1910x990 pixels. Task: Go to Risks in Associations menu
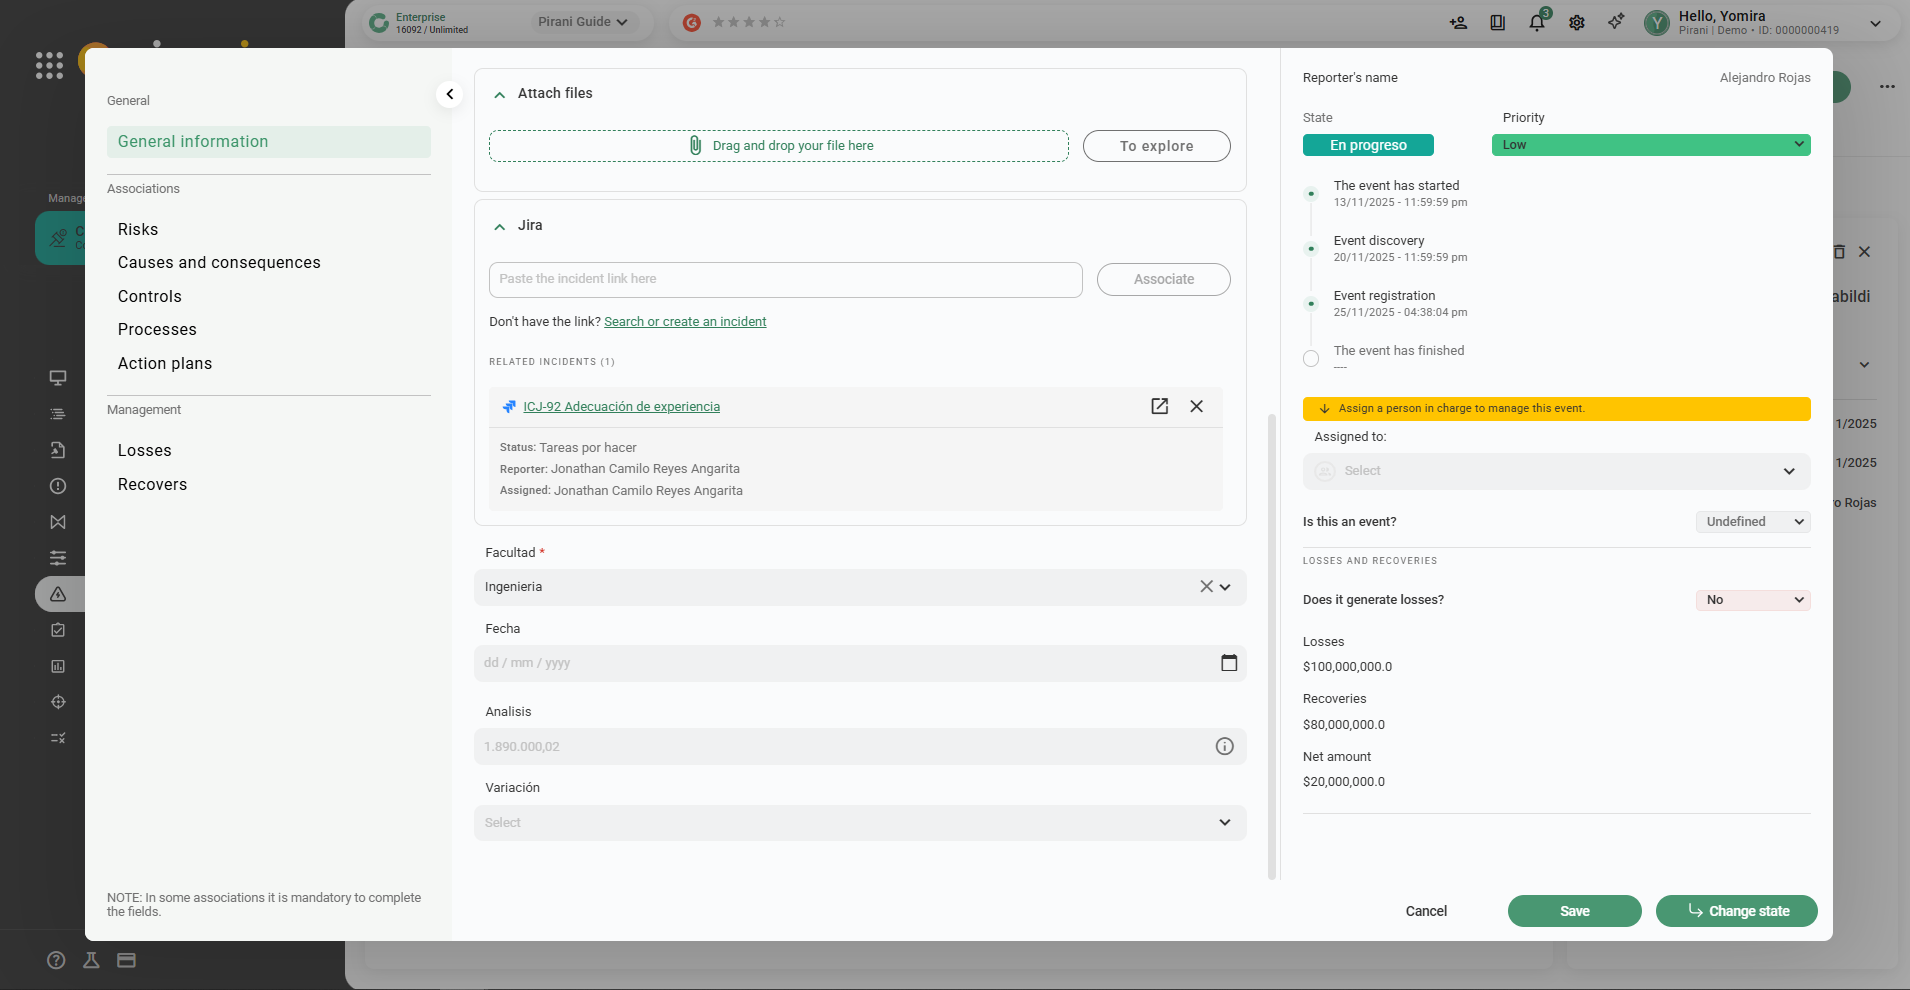coord(138,230)
